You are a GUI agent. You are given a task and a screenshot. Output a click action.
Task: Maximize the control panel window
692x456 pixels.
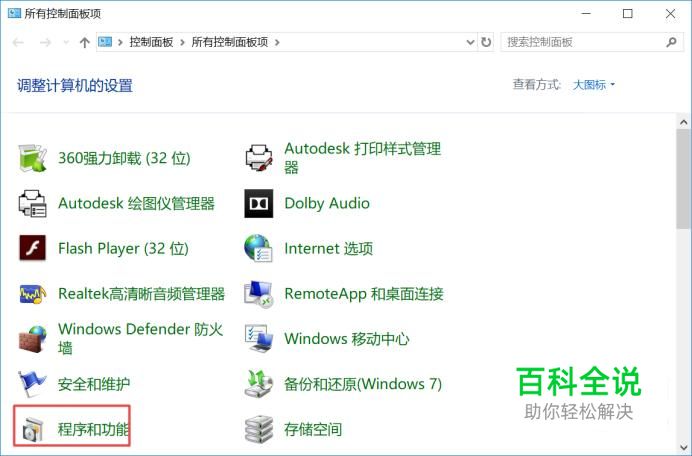click(628, 14)
